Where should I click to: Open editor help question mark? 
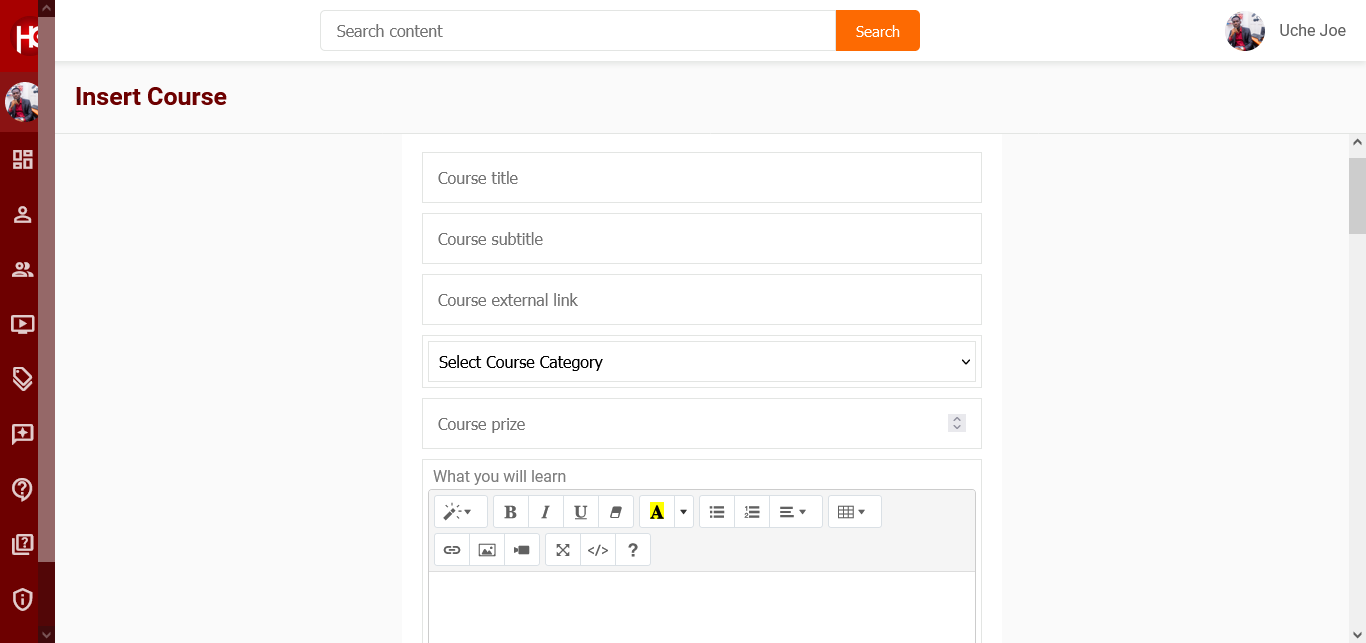[x=632, y=550]
